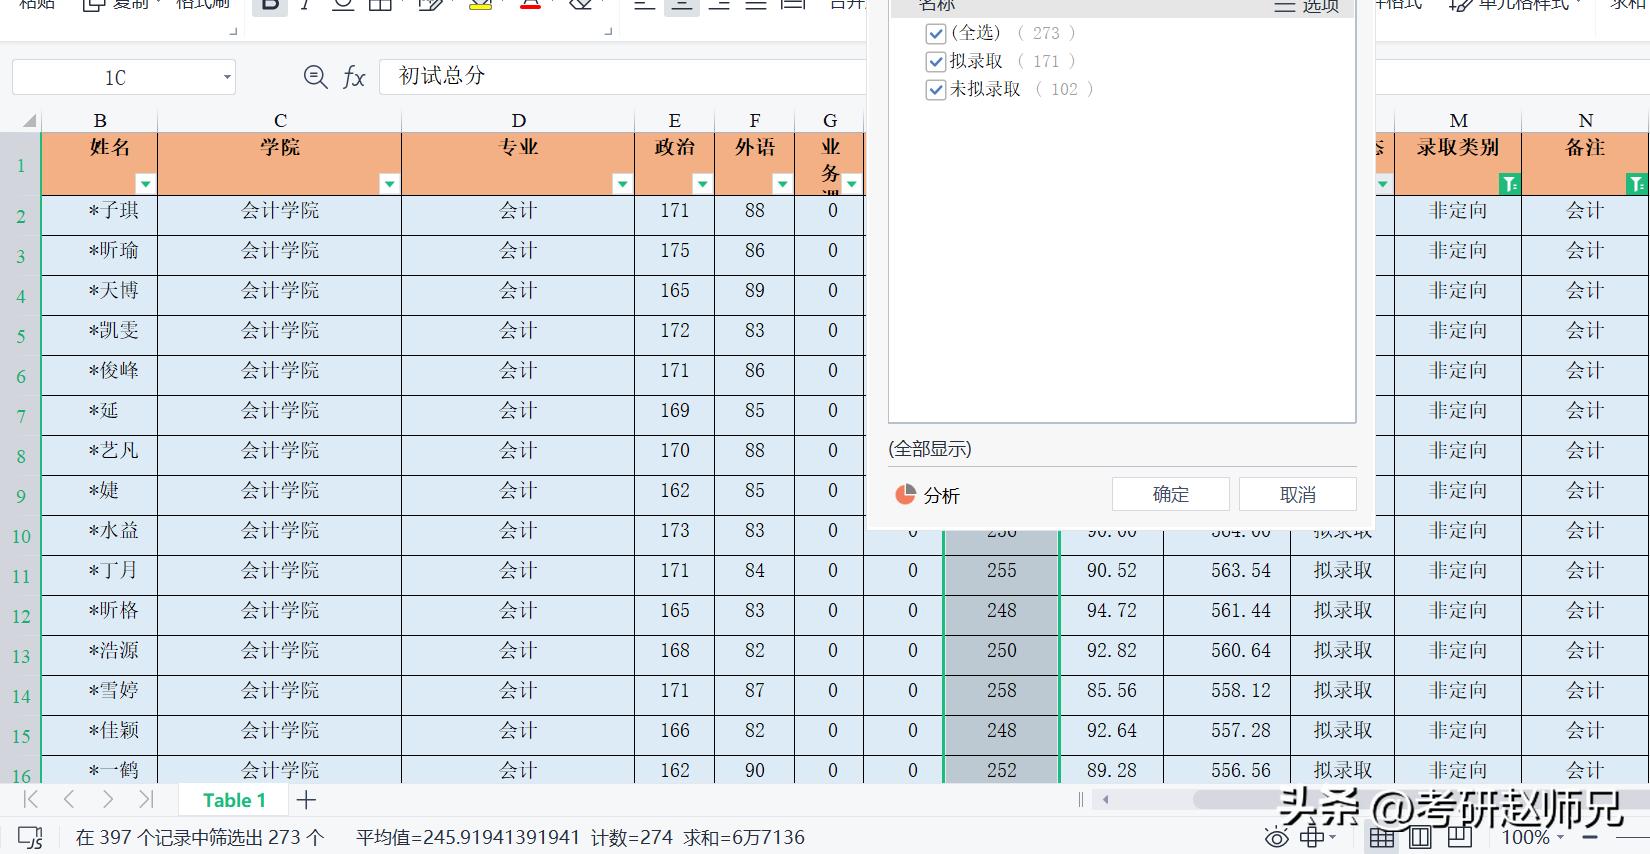Open the 外语 column filter dropdown
The width and height of the screenshot is (1650, 854).
pyautogui.click(x=782, y=184)
